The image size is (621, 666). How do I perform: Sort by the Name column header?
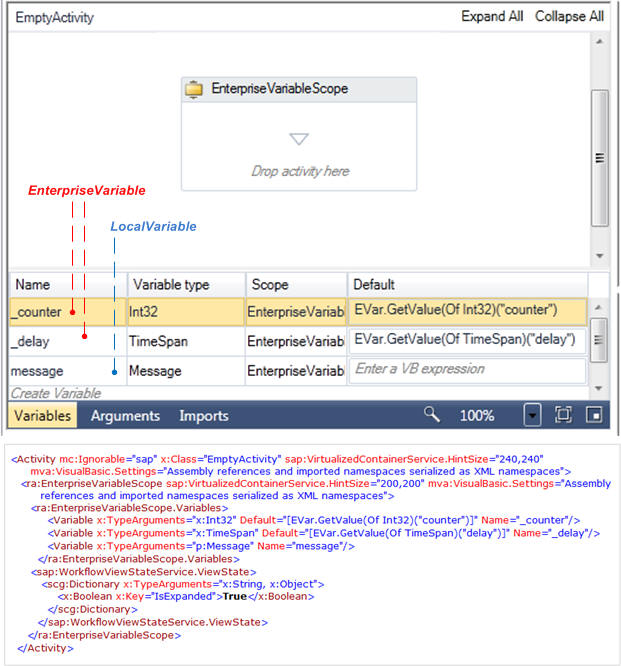(x=68, y=285)
